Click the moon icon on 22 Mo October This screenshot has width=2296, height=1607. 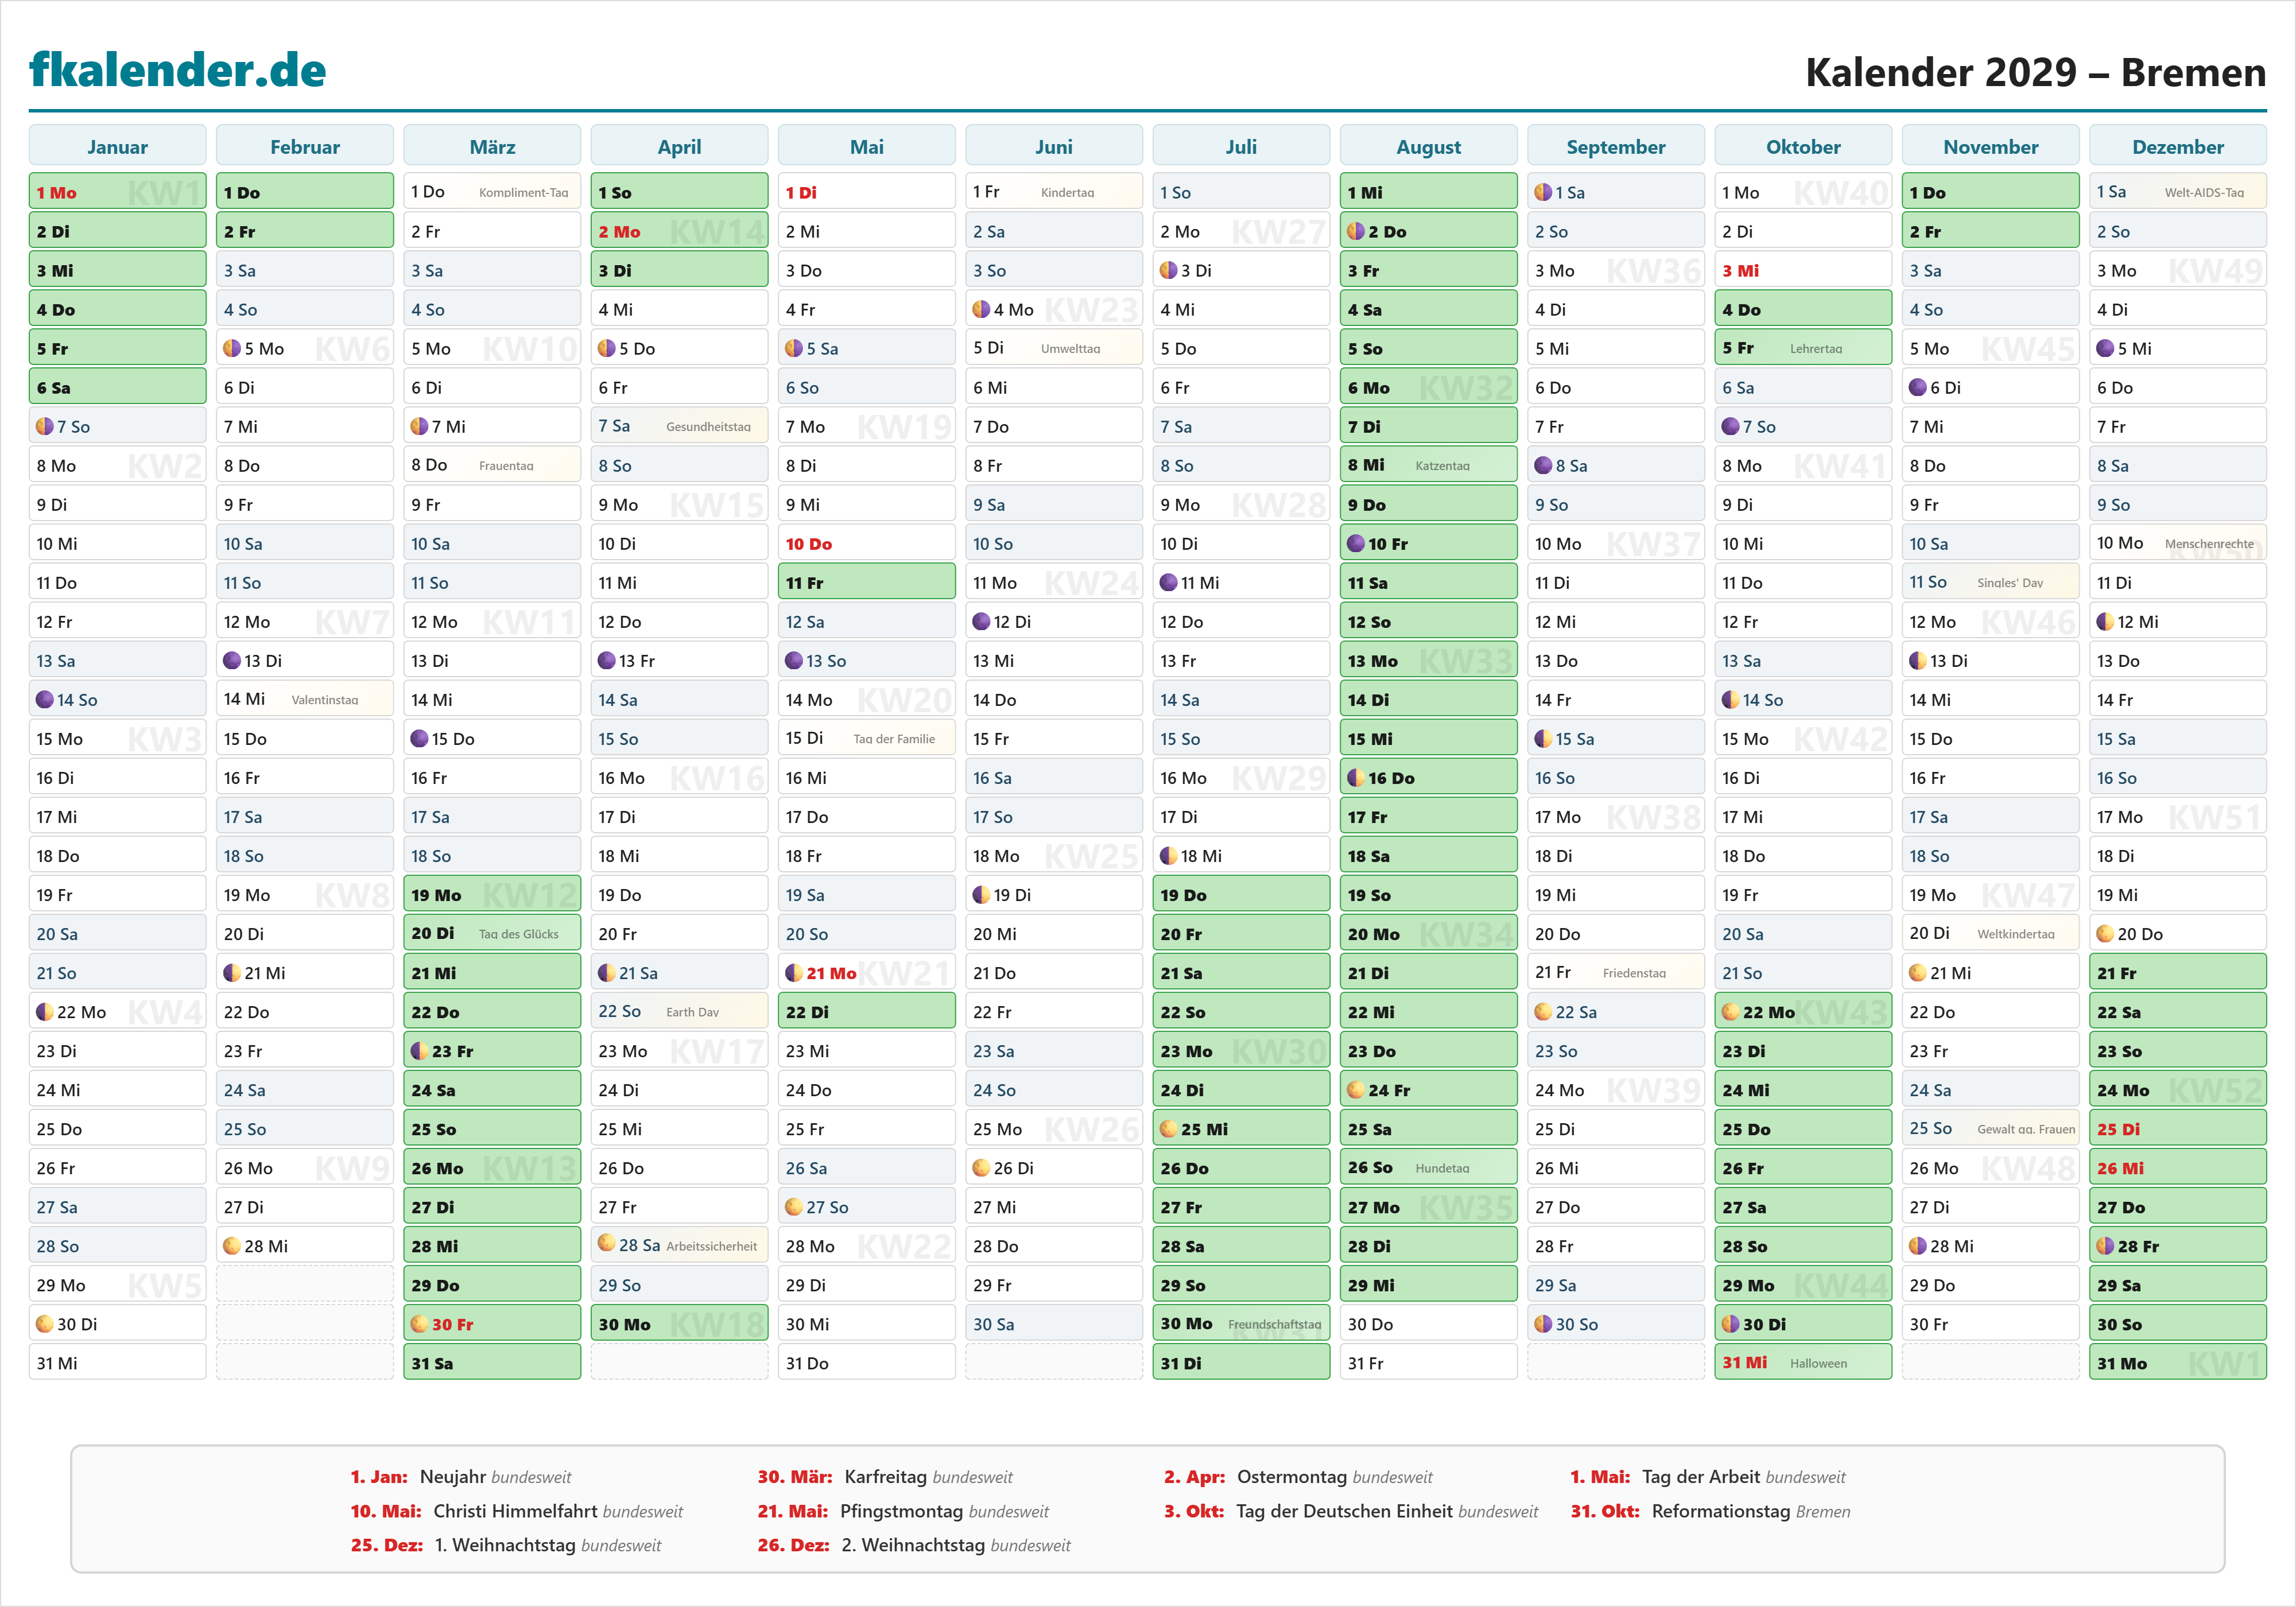[x=1730, y=1012]
